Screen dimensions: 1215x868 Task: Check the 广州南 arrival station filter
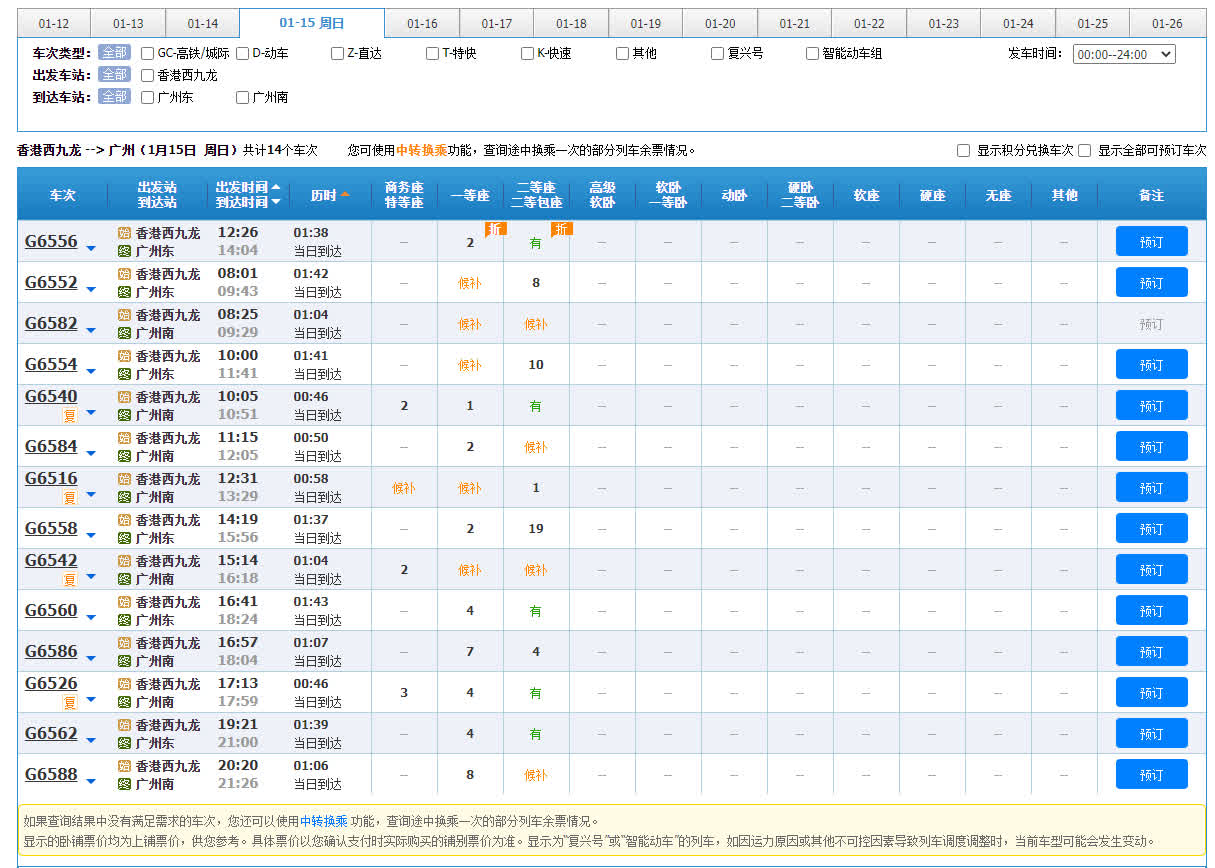click(x=243, y=97)
